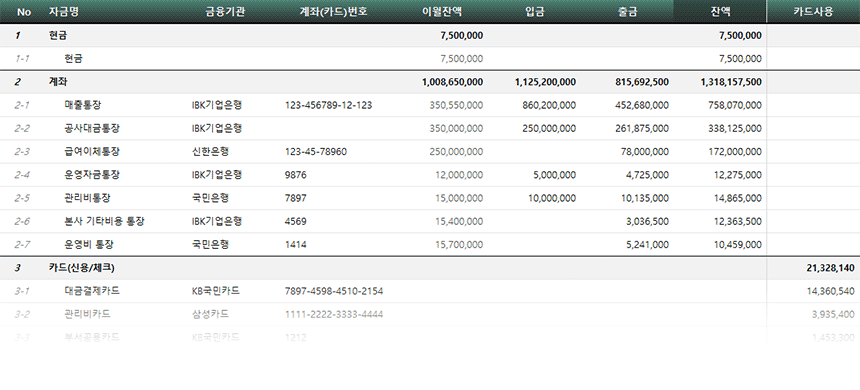This screenshot has height=390, width=860.
Task: Click deposit amount 860,200,000
Action: click(x=550, y=105)
